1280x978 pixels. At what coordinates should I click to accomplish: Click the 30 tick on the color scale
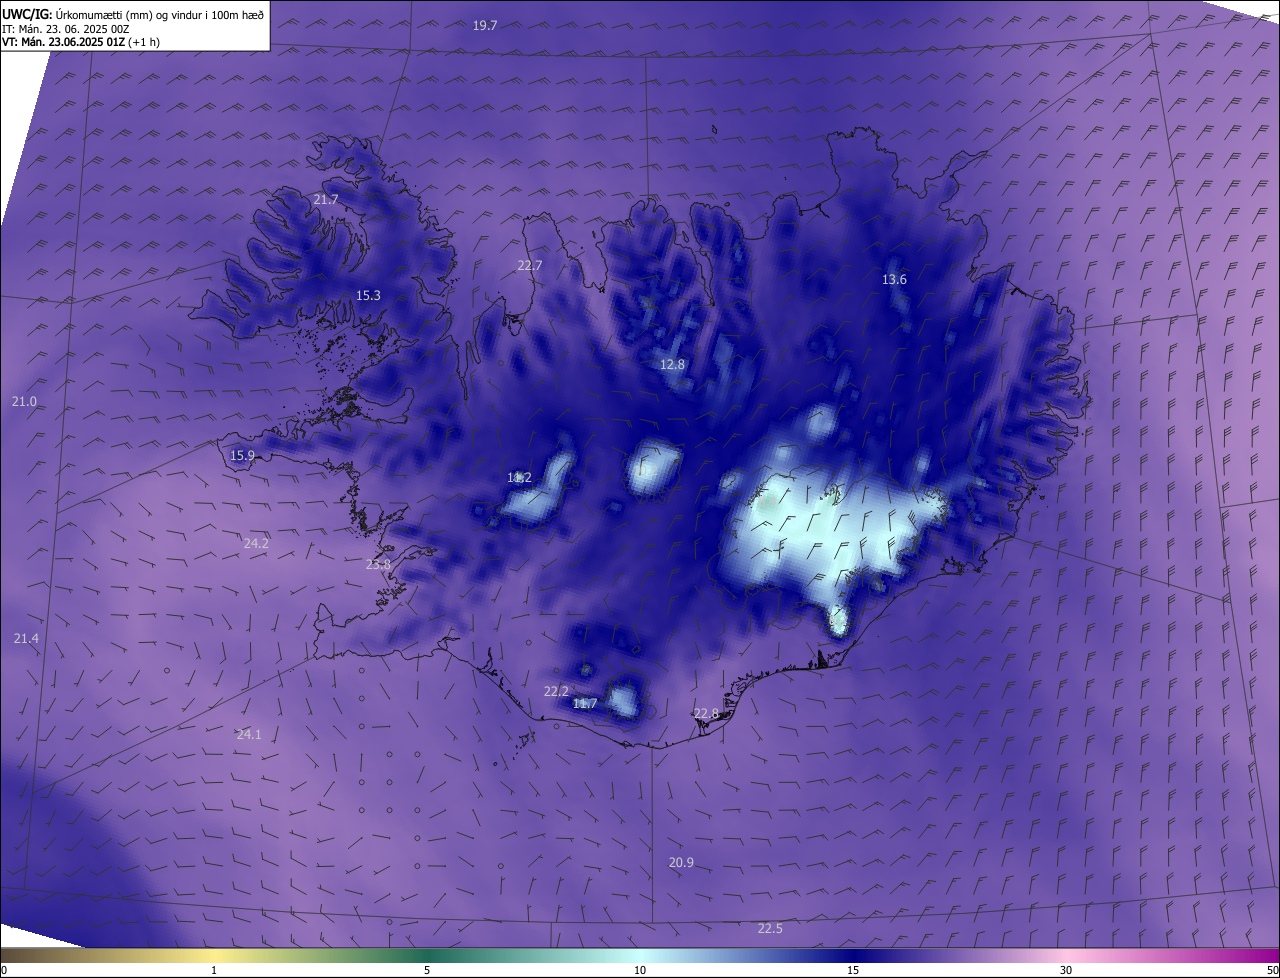1066,970
